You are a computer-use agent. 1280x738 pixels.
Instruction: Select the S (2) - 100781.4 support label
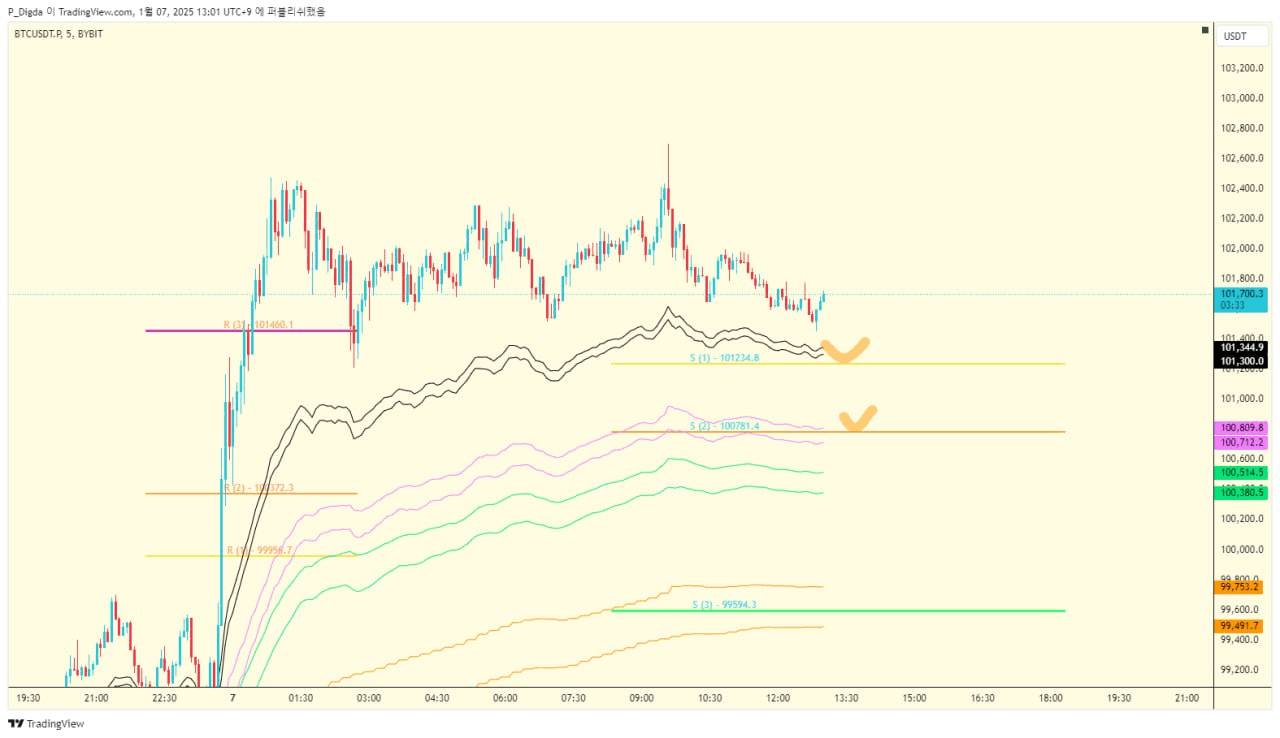[x=724, y=426]
